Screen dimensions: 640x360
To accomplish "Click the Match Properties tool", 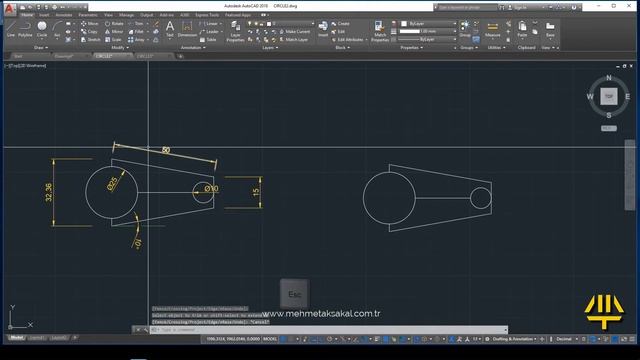I will coord(380,31).
